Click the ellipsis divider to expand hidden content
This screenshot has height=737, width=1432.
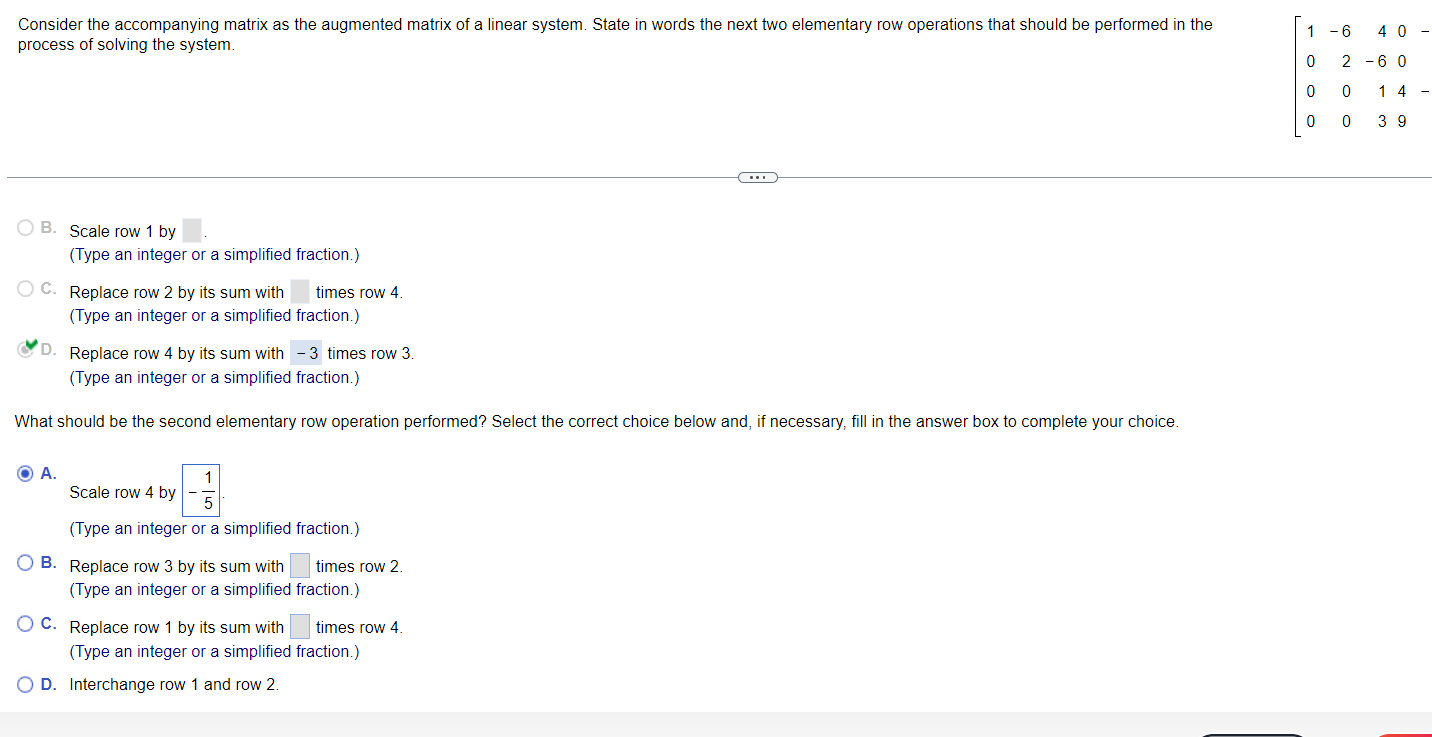[x=757, y=177]
